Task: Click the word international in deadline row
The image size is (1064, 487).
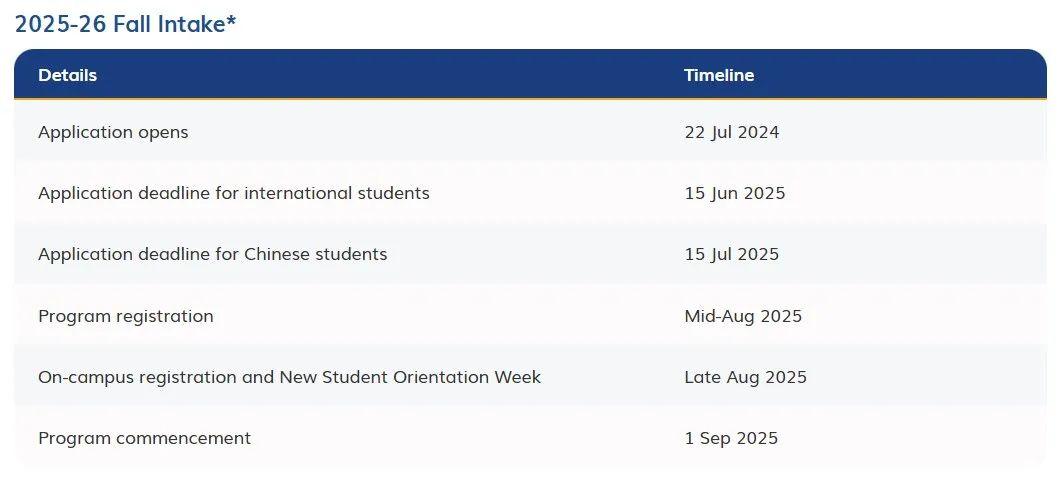Action: coord(298,193)
